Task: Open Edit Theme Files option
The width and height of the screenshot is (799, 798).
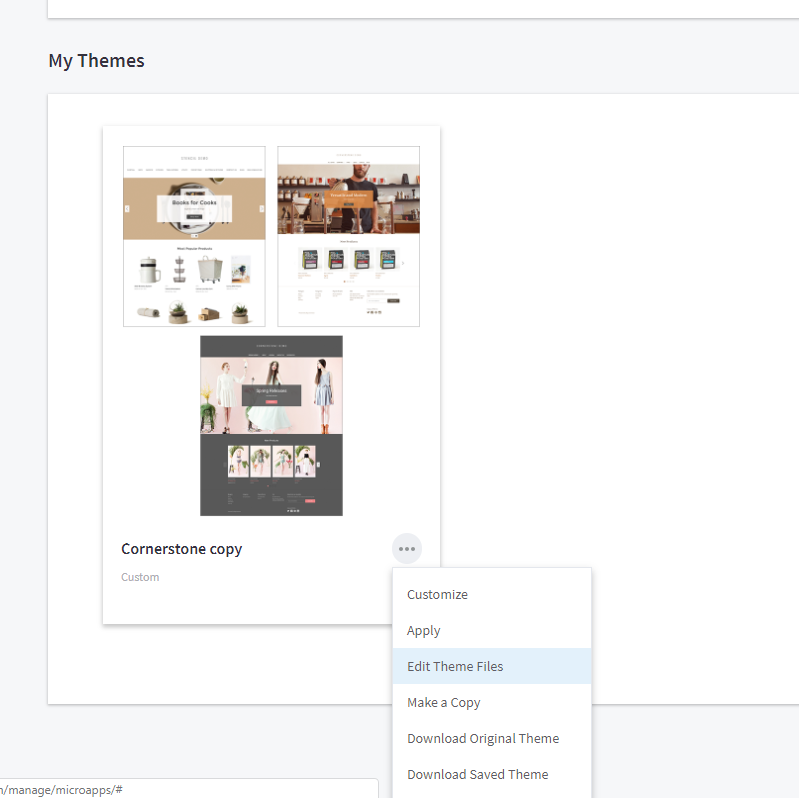Action: click(x=455, y=666)
